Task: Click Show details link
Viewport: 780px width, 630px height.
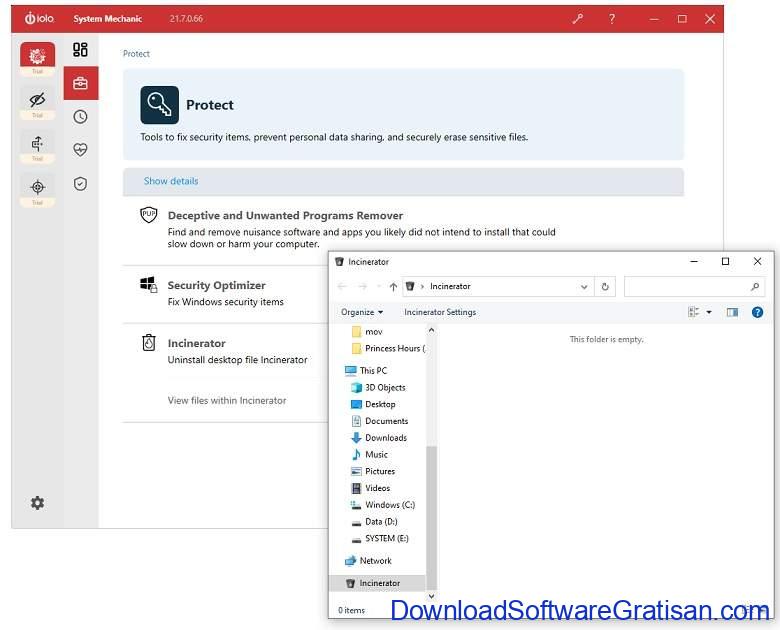Action: click(x=171, y=181)
